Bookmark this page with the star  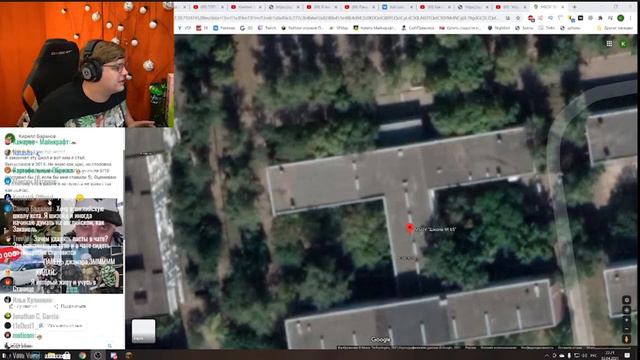click(518, 18)
